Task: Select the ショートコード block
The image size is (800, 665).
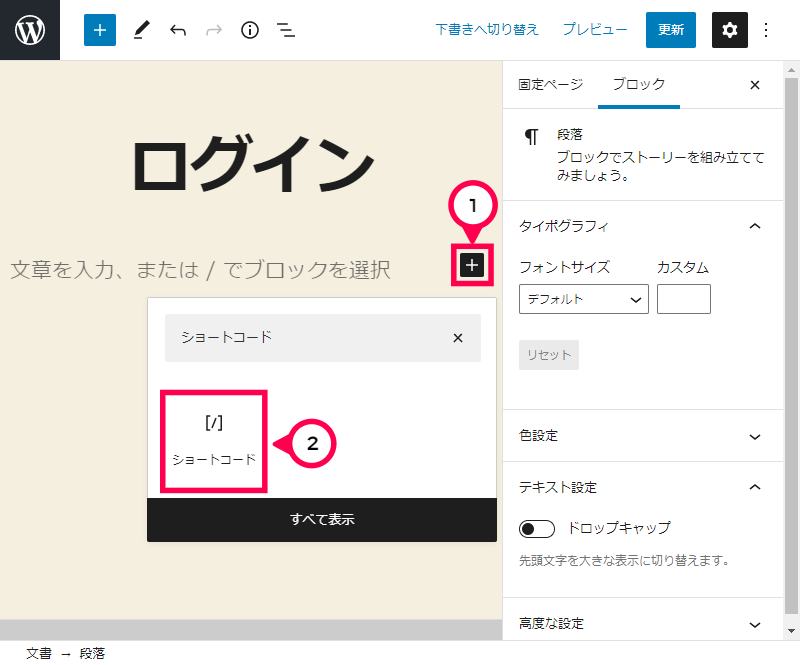Action: pos(214,441)
